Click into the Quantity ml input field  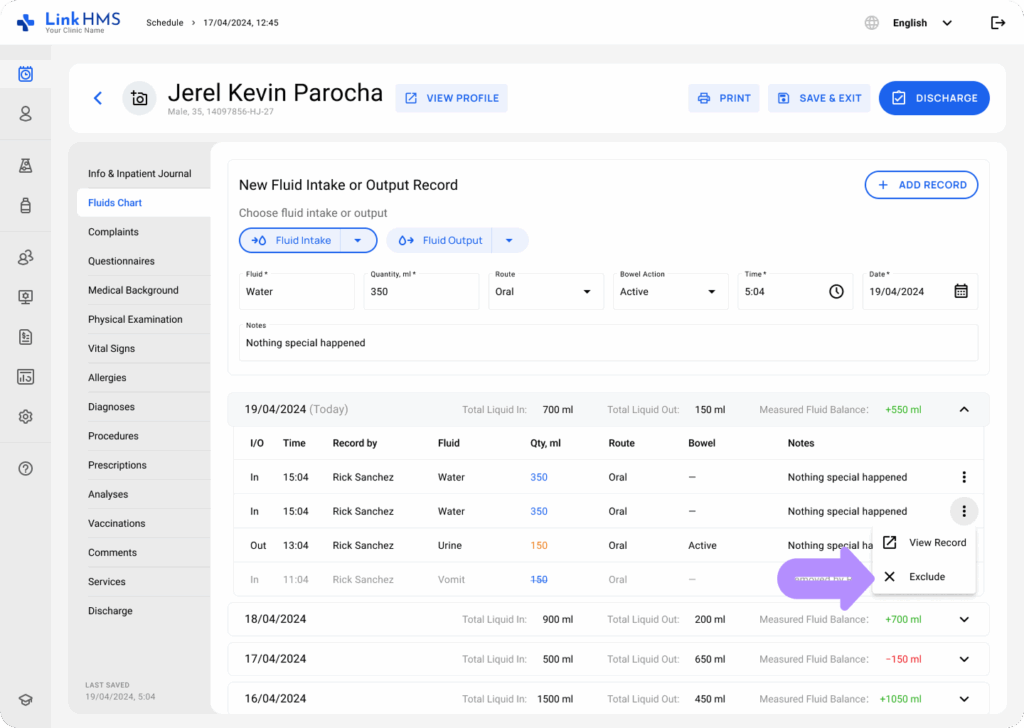[420, 291]
